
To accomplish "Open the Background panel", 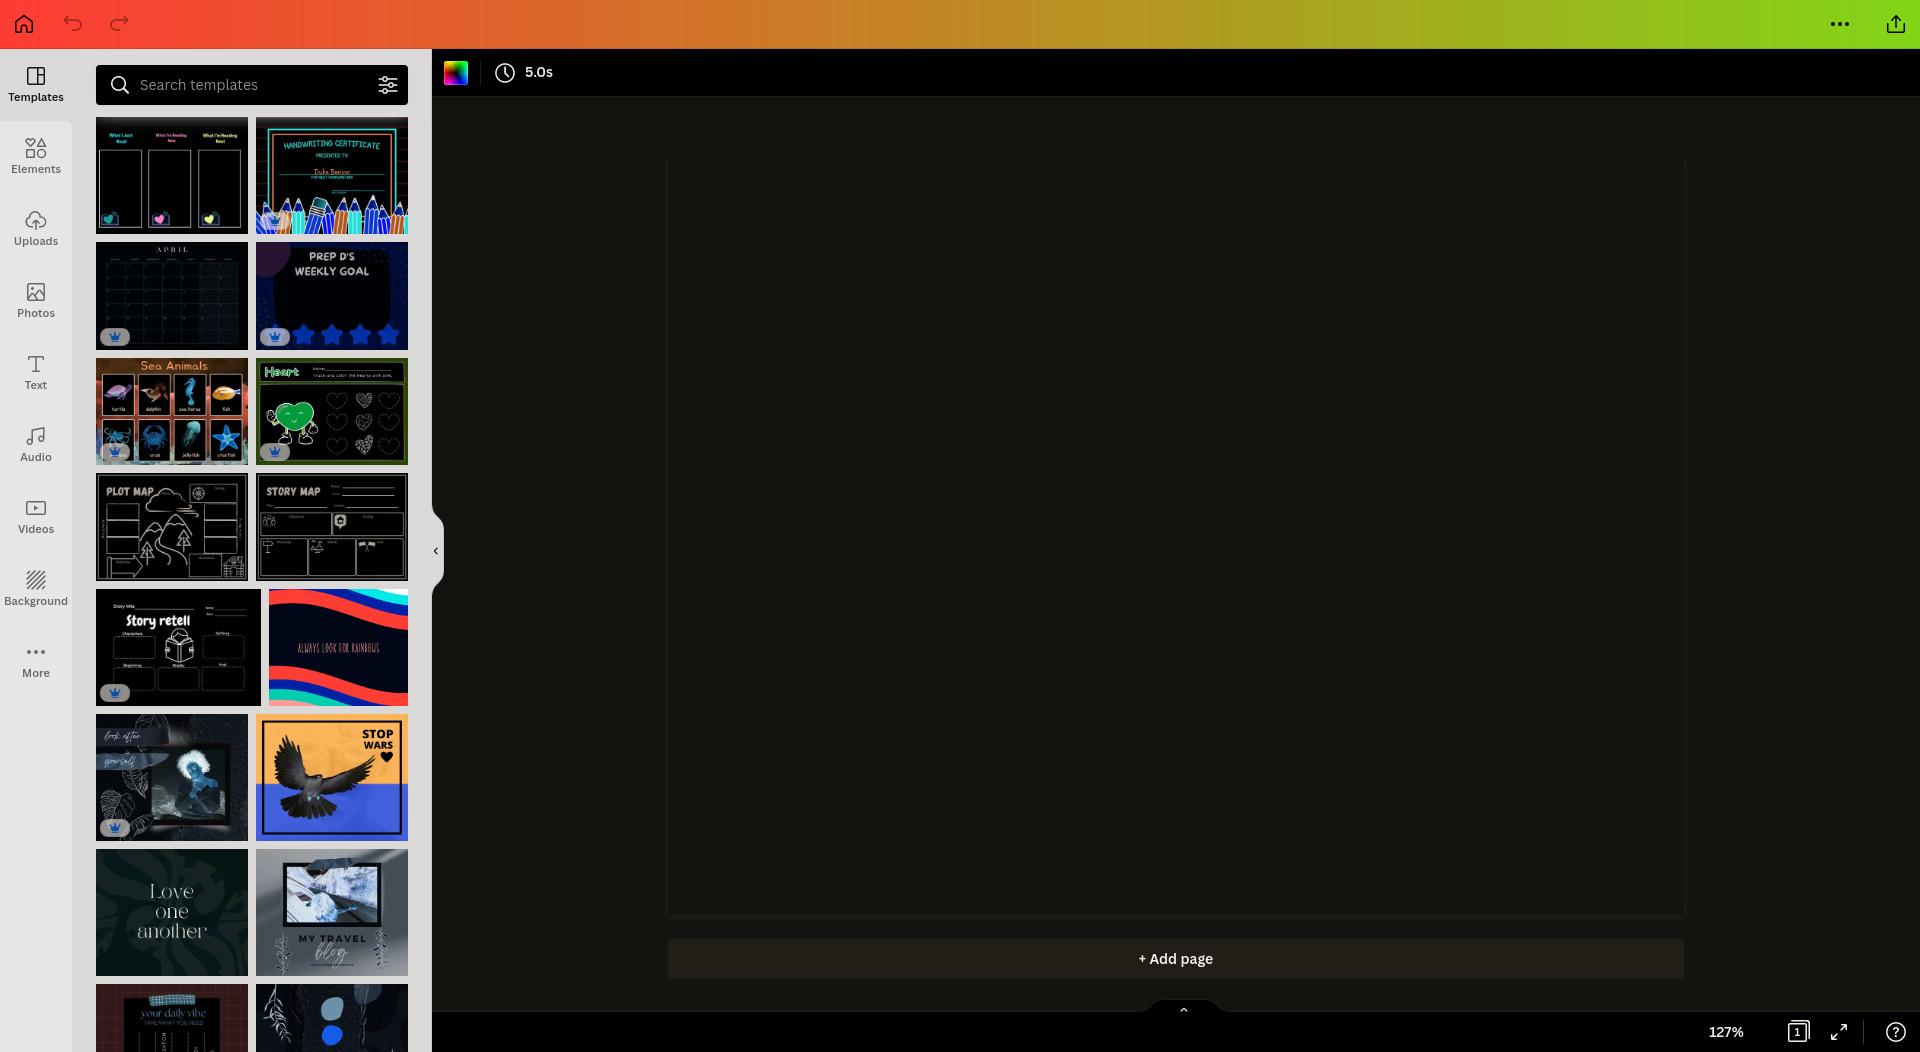I will [x=36, y=589].
